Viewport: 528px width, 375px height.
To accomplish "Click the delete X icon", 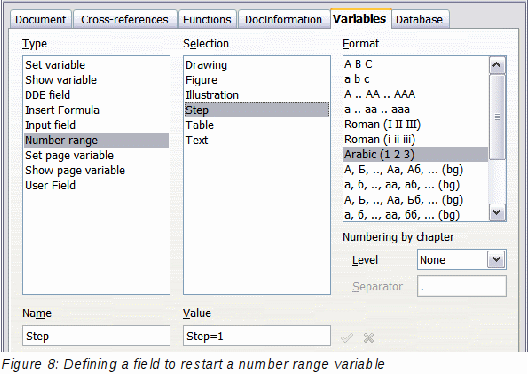I will pos(369,337).
